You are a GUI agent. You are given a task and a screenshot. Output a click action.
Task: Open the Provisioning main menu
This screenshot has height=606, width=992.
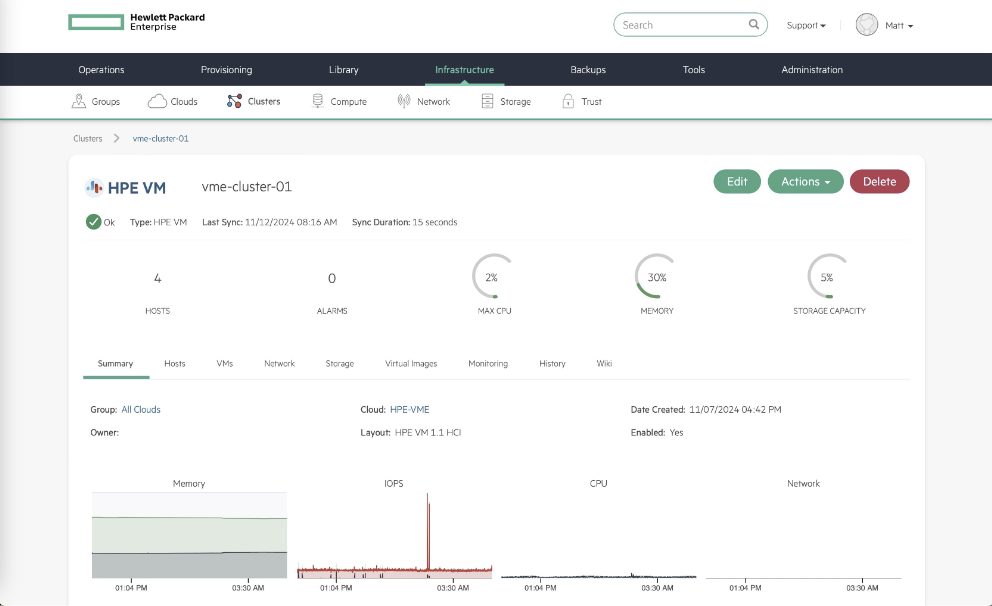226,70
